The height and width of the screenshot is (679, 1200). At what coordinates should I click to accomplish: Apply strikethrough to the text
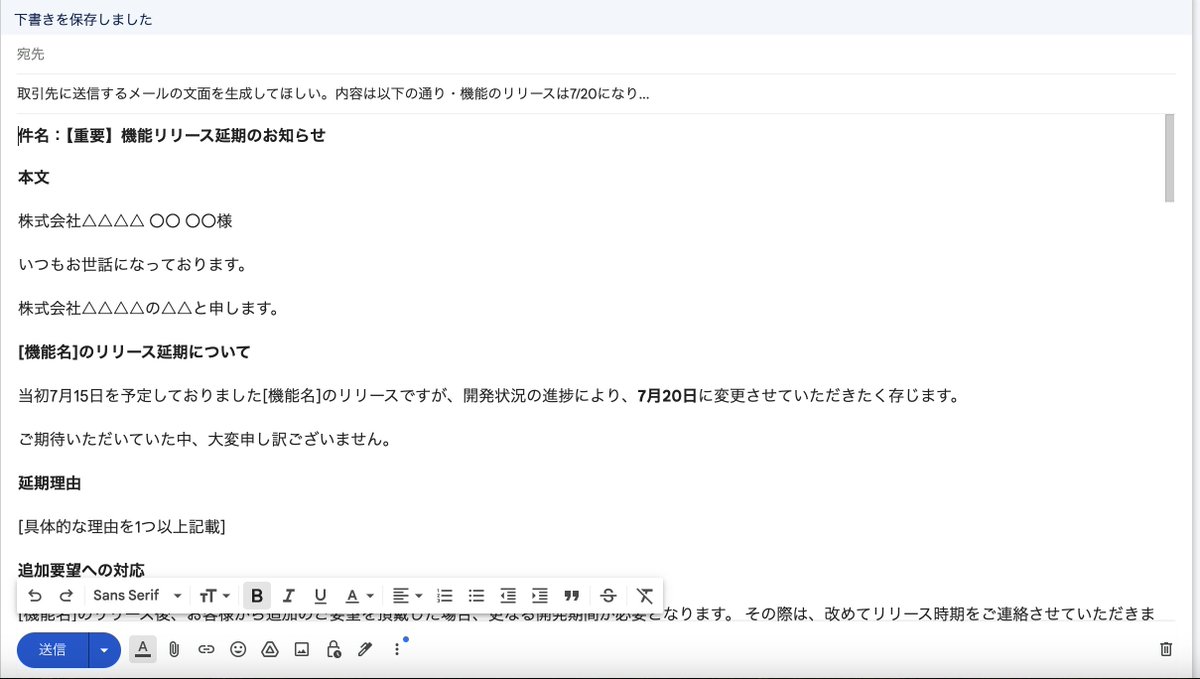[608, 595]
